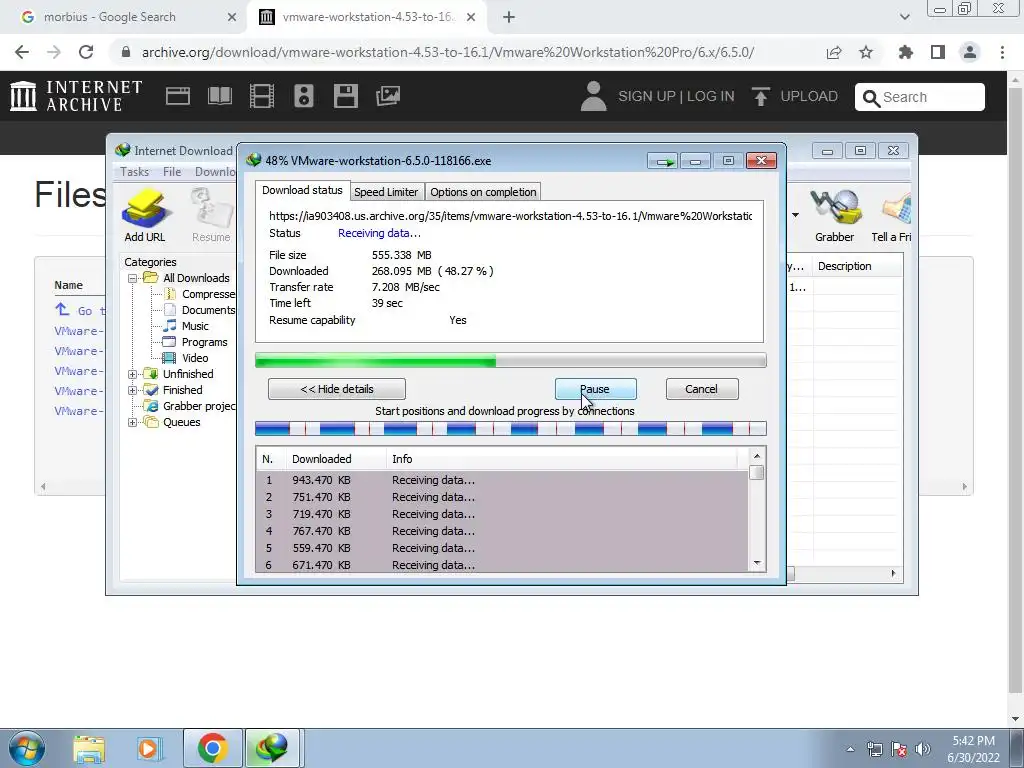Share this page icon in address bar
The width and height of the screenshot is (1024, 768).
pyautogui.click(x=834, y=52)
